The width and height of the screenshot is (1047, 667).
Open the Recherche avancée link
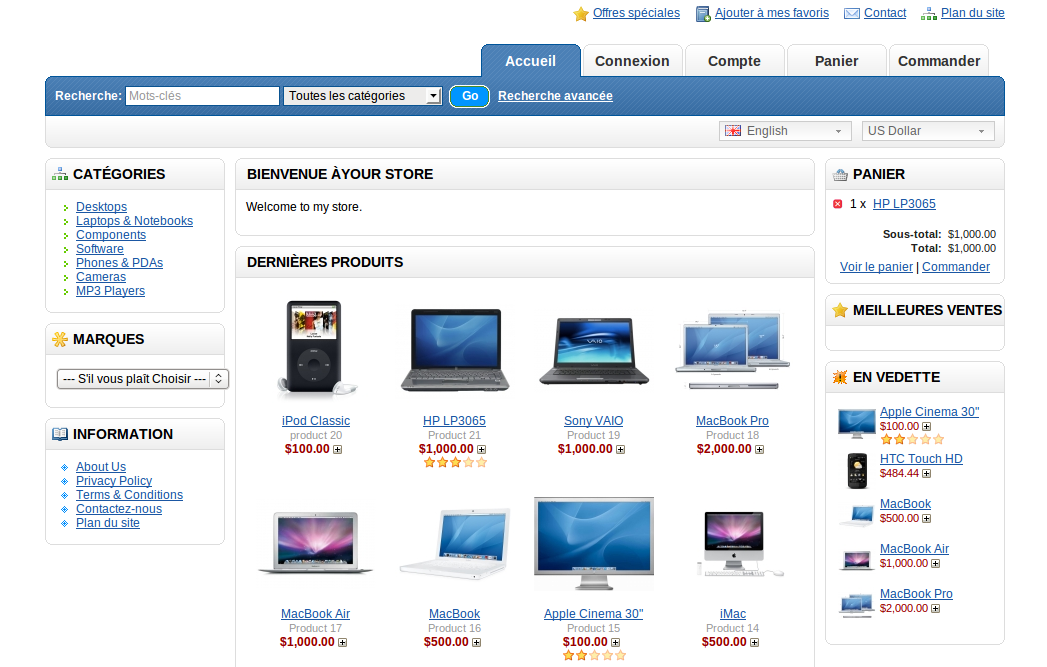coord(556,96)
